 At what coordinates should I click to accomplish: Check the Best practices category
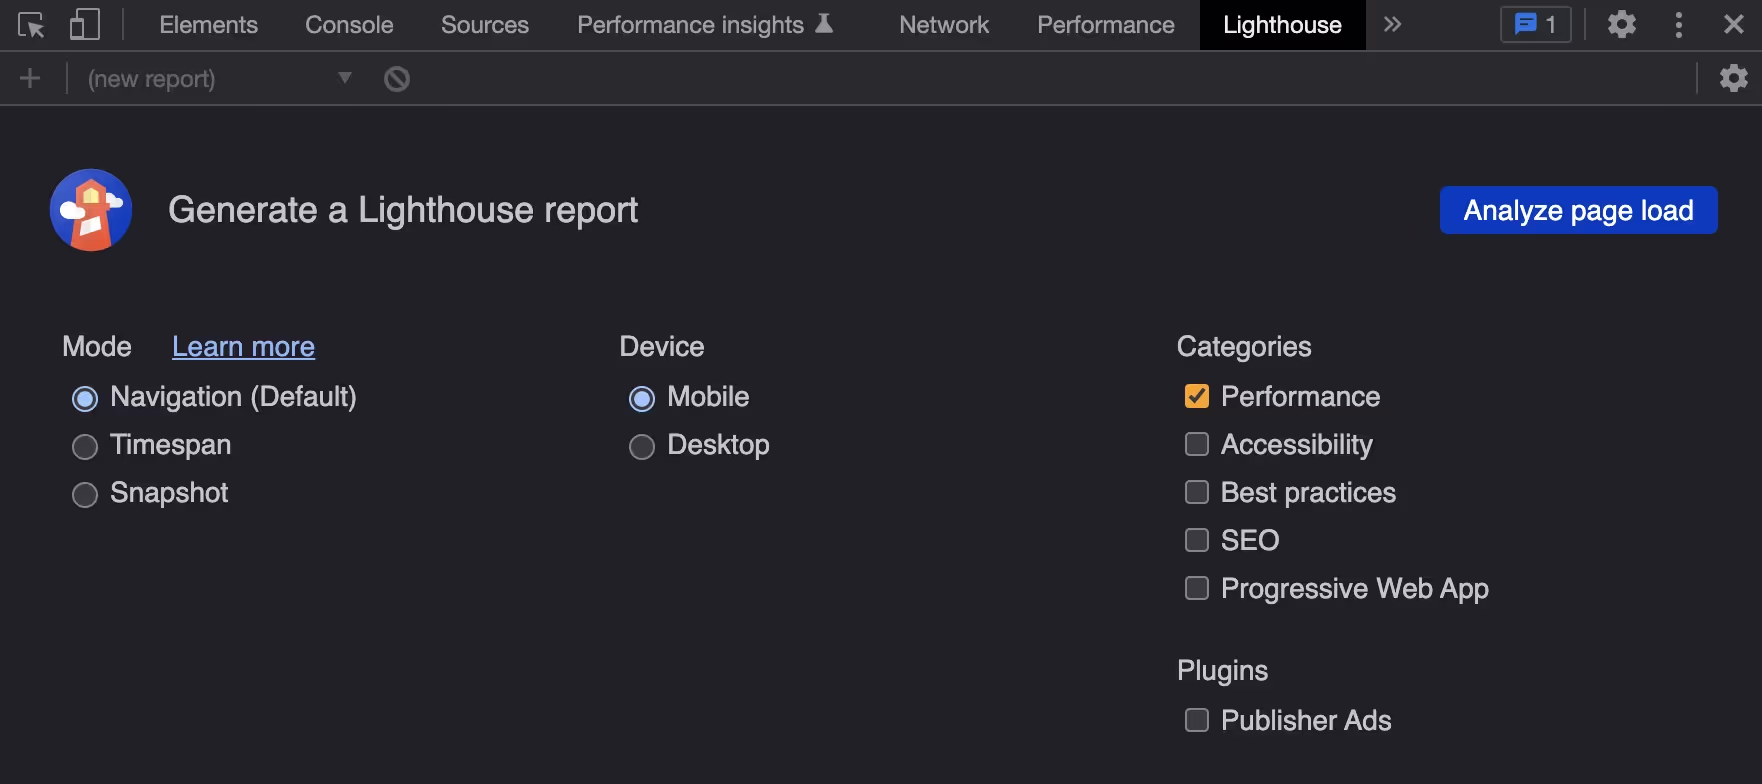(x=1197, y=492)
